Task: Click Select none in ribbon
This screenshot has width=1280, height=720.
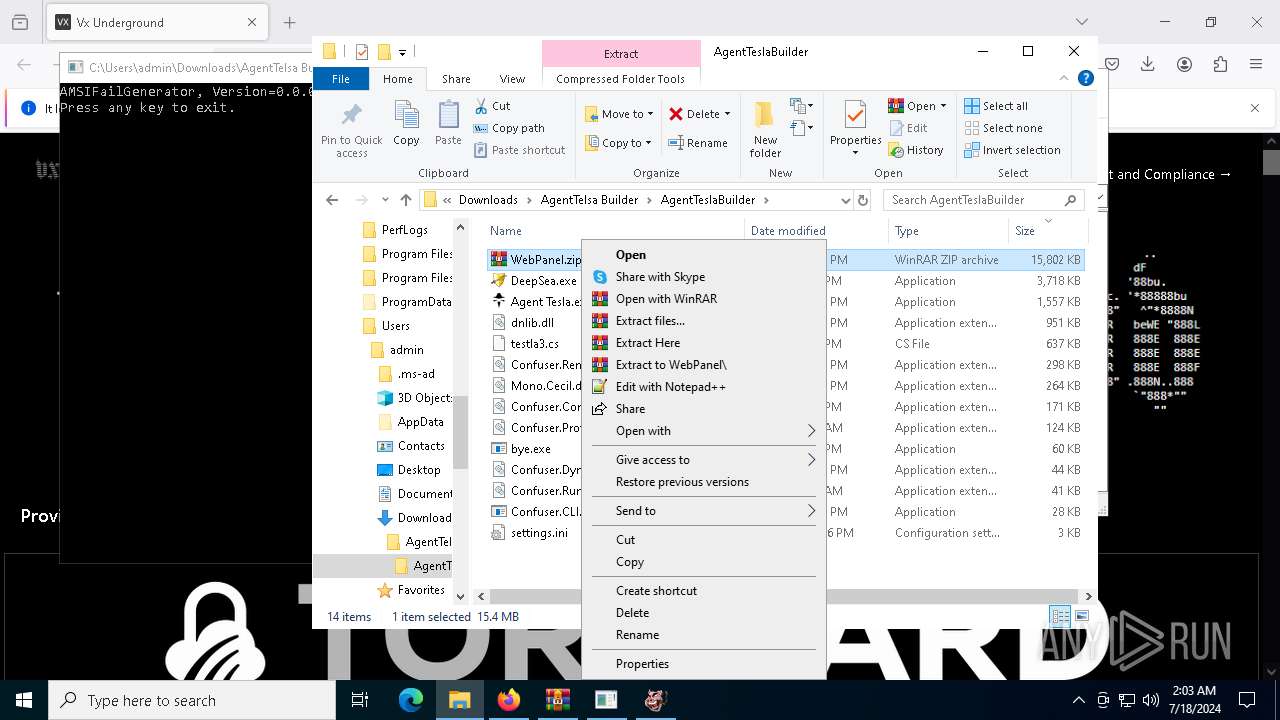Action: tap(1003, 128)
